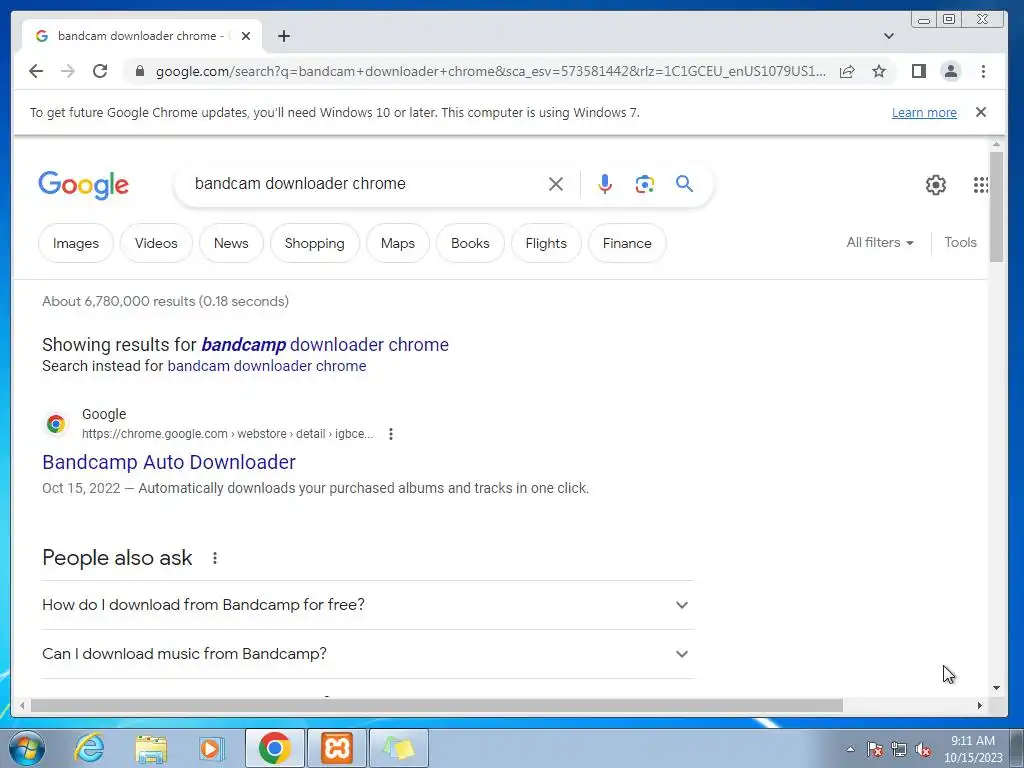The width and height of the screenshot is (1024, 768).
Task: Open the Chrome side panel
Action: click(x=919, y=71)
